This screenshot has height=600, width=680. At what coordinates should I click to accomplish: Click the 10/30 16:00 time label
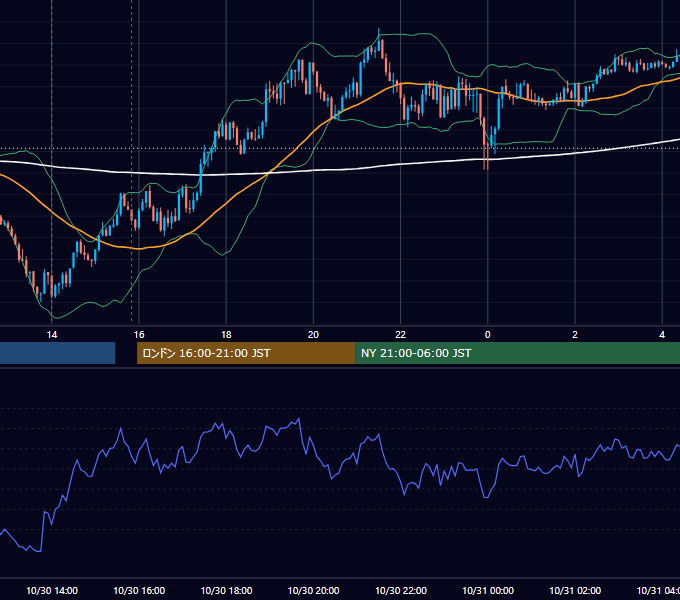[139, 590]
